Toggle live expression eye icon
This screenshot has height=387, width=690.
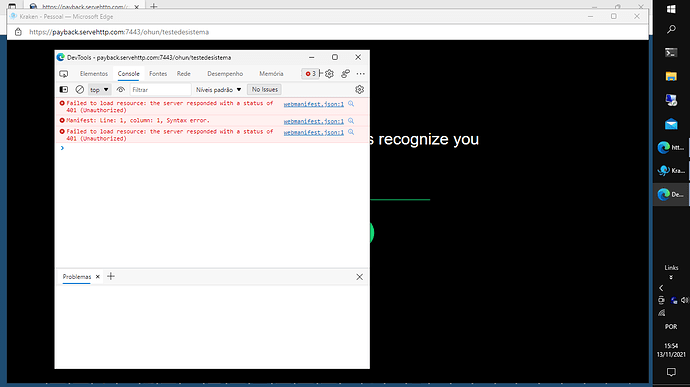pyautogui.click(x=121, y=90)
